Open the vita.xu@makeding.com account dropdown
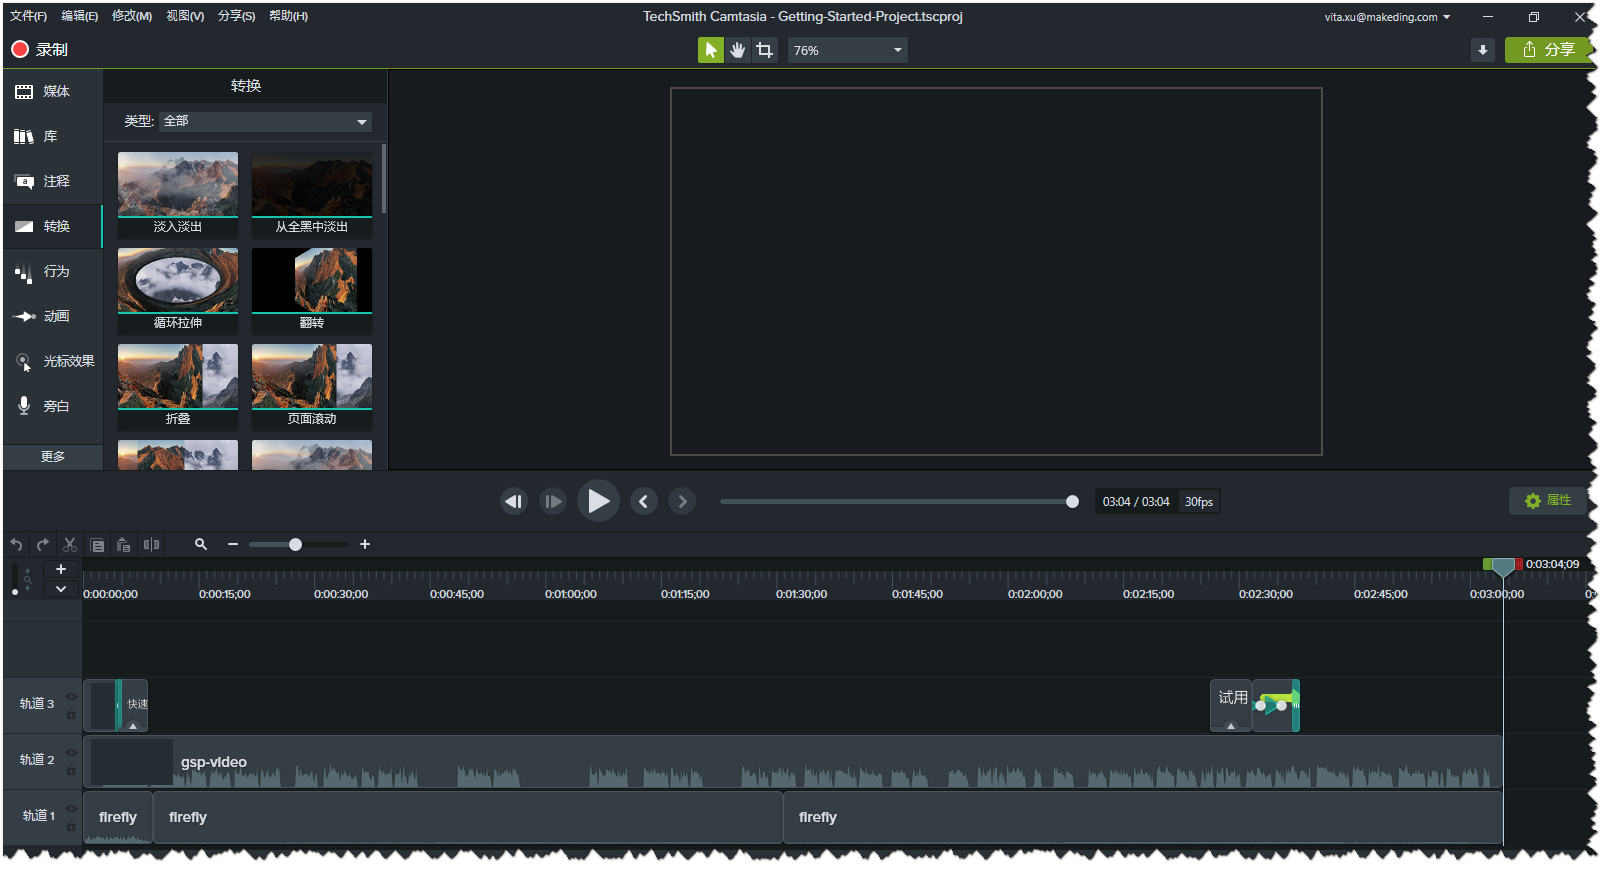This screenshot has height=869, width=1607. coord(1387,17)
